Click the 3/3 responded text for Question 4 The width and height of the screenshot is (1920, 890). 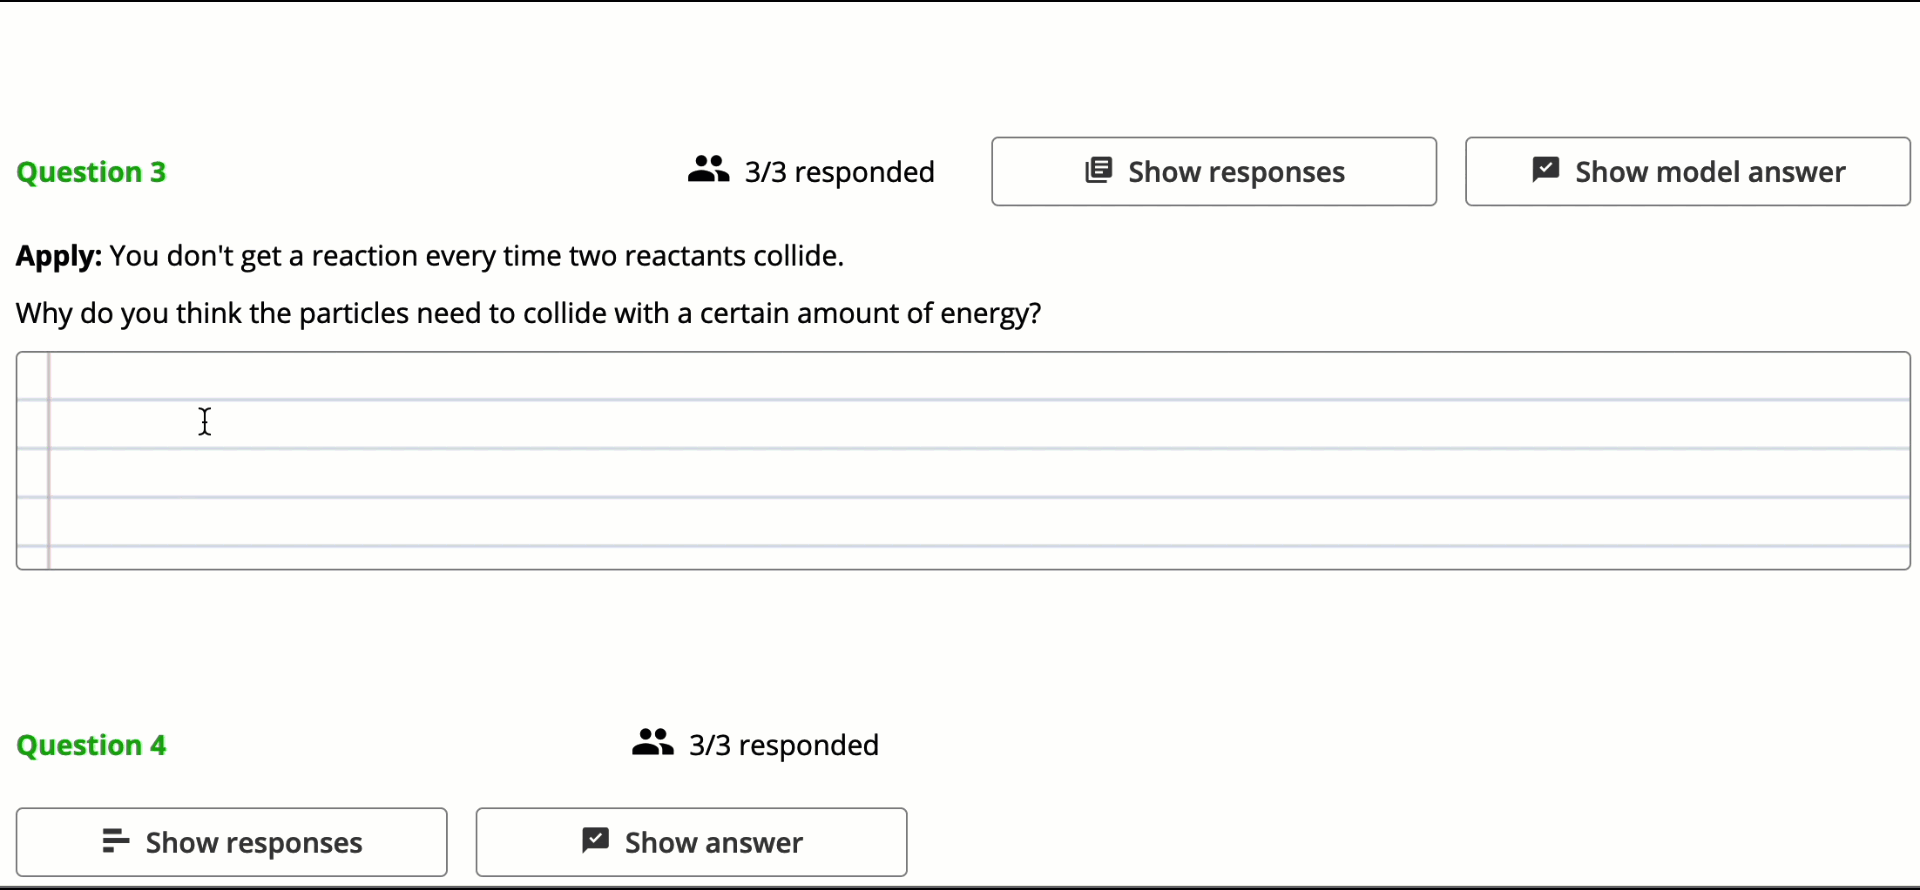pyautogui.click(x=784, y=745)
